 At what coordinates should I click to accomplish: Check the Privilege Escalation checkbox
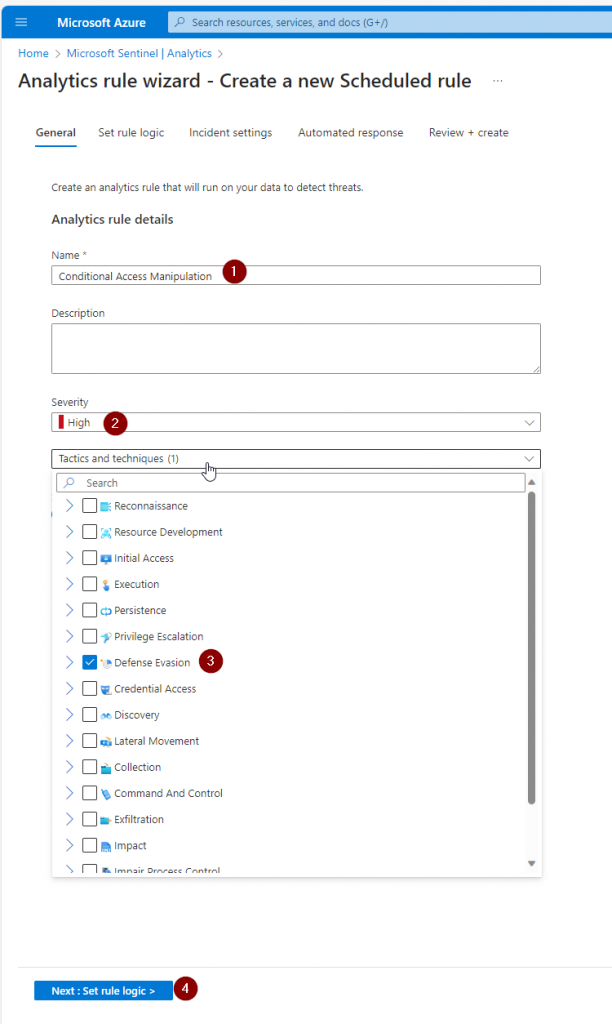pyautogui.click(x=90, y=636)
